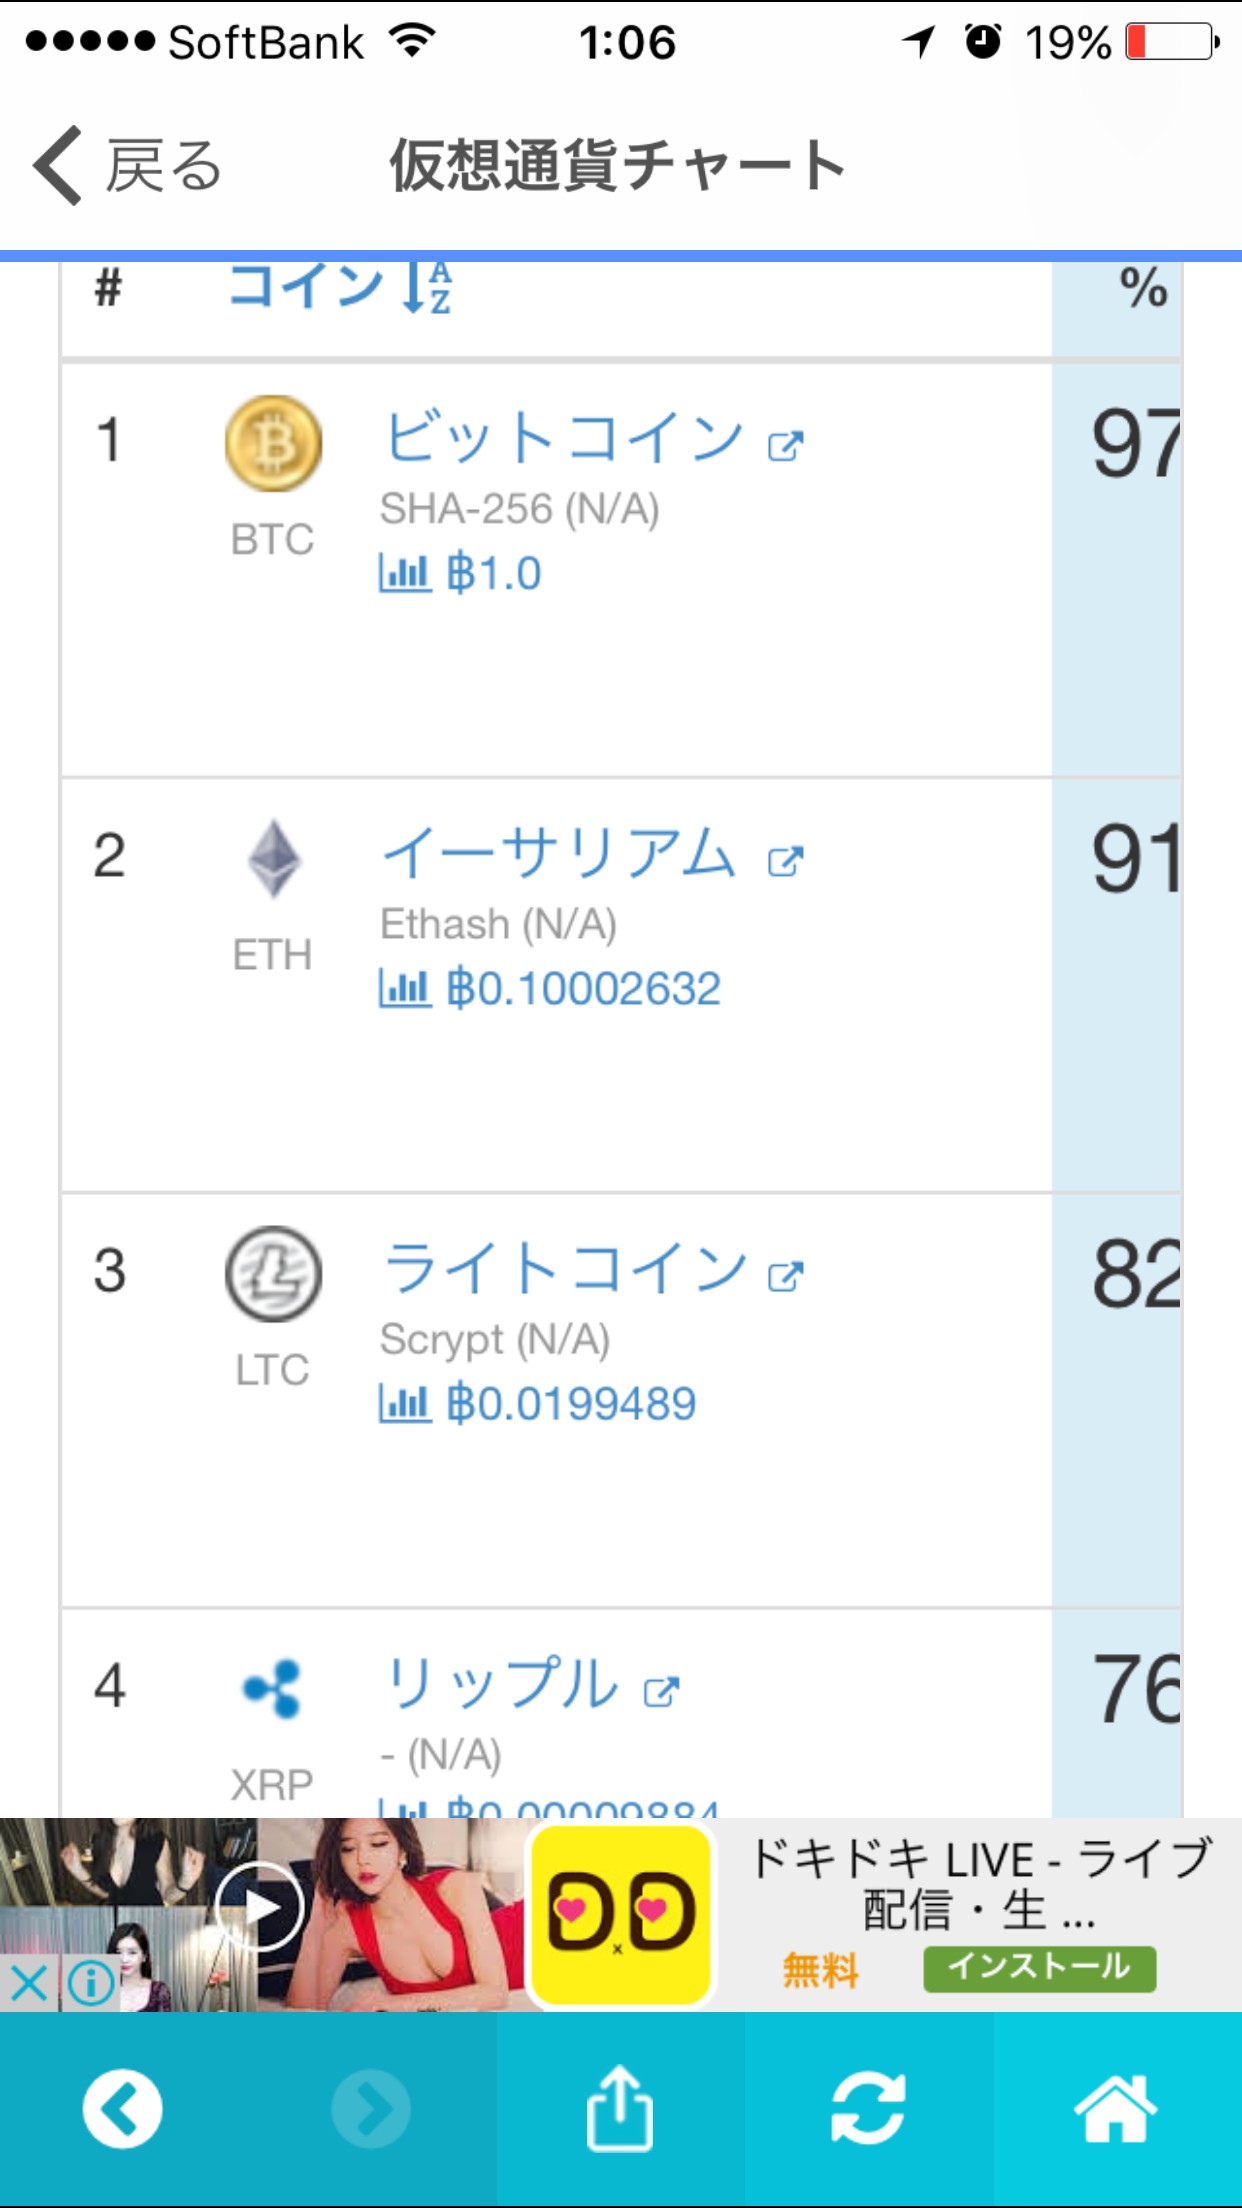Reload the page with the refresh icon
Image resolution: width=1242 pixels, height=2208 pixels.
868,2110
